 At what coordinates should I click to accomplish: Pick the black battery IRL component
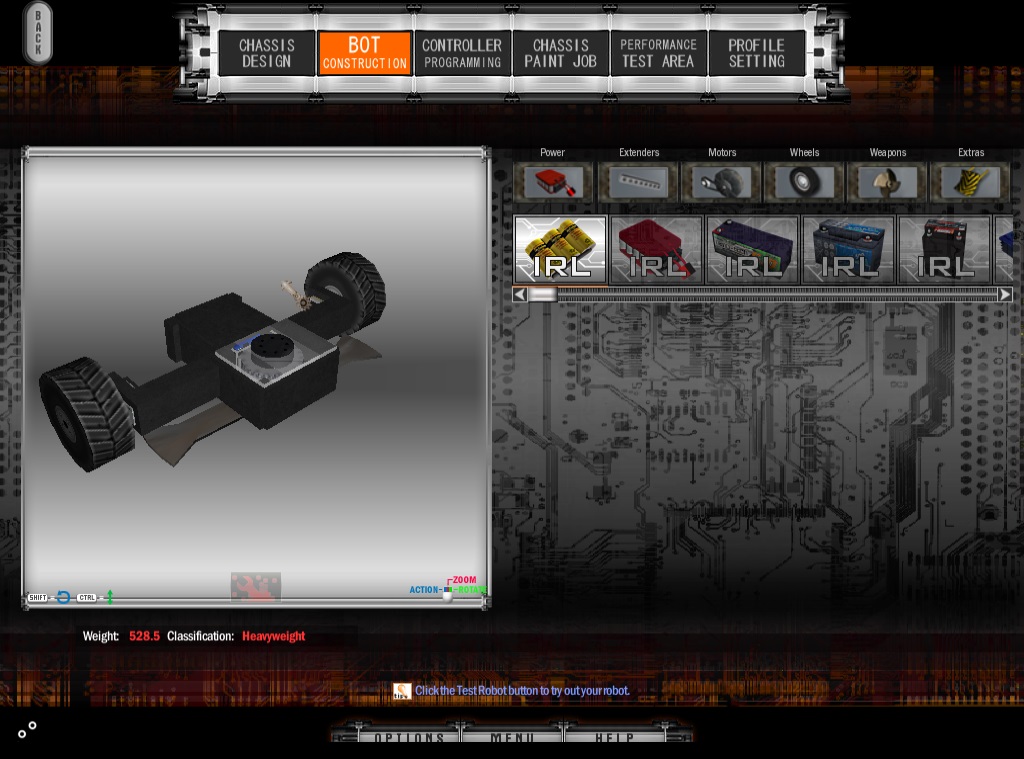(944, 250)
